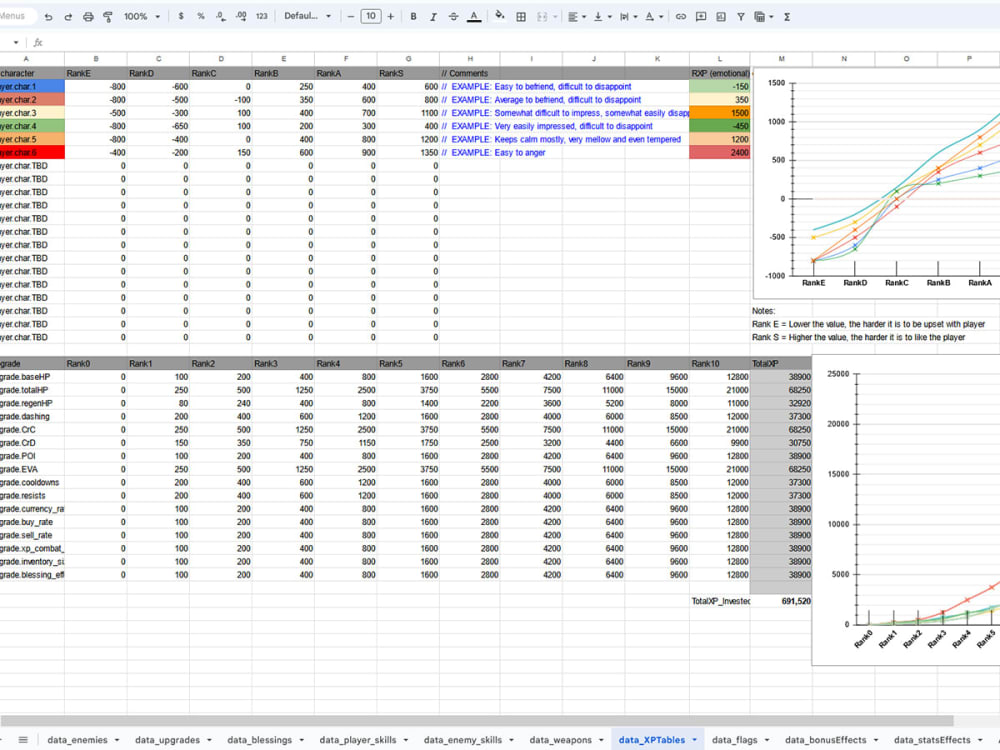Image resolution: width=1000 pixels, height=750 pixels.
Task: Select column M header
Action: (781, 59)
